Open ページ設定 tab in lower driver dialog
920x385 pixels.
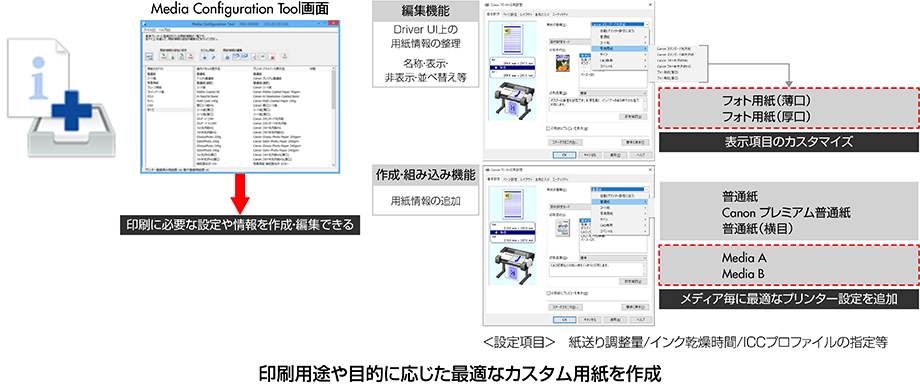tap(510, 180)
